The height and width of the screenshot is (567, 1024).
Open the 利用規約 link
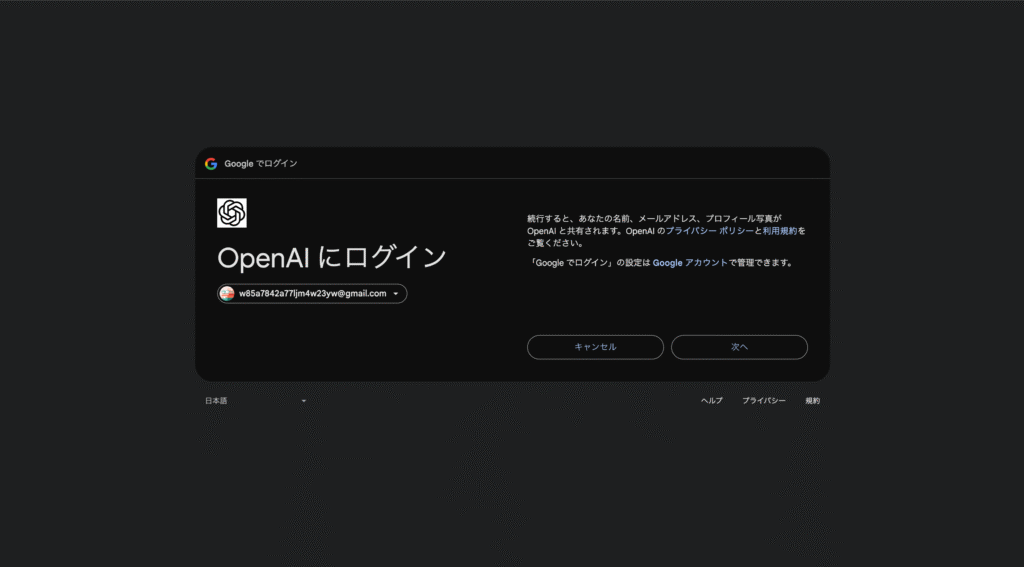click(780, 231)
